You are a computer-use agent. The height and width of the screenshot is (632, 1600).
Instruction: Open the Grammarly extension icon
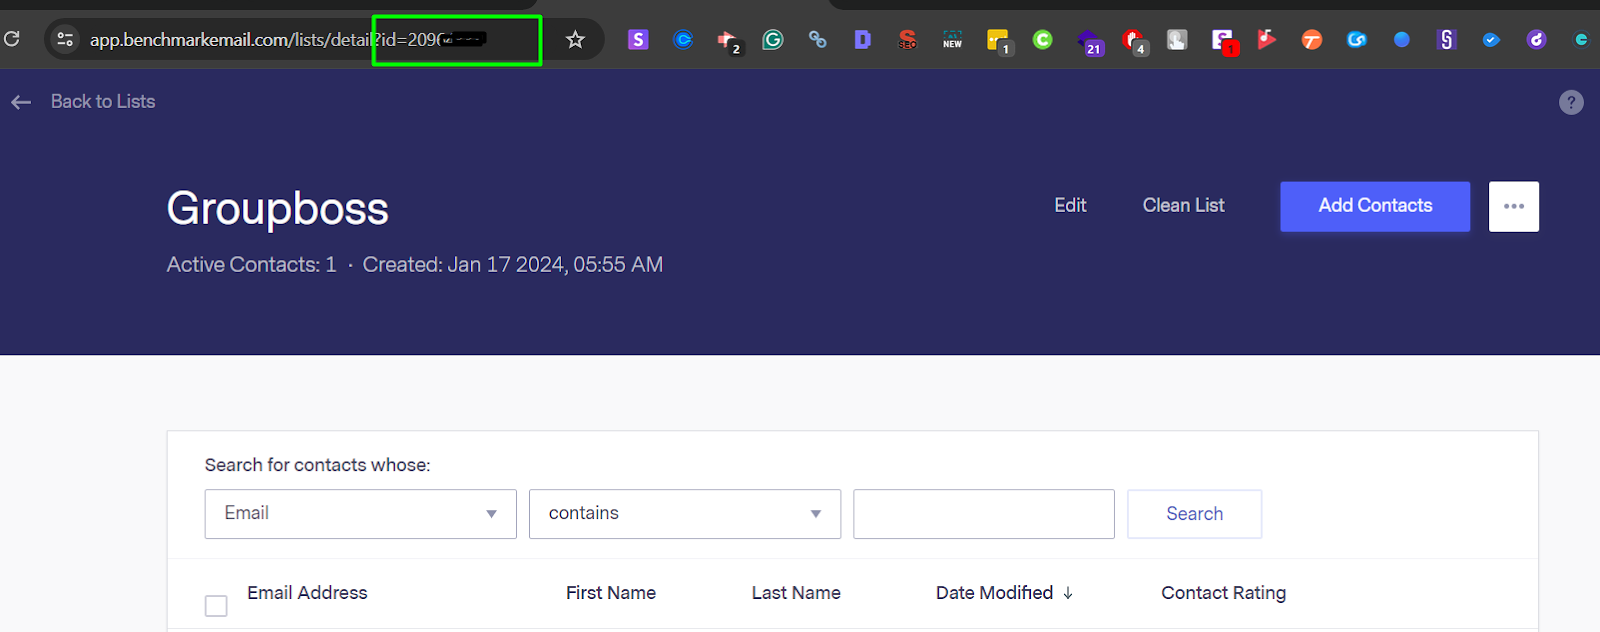(773, 39)
